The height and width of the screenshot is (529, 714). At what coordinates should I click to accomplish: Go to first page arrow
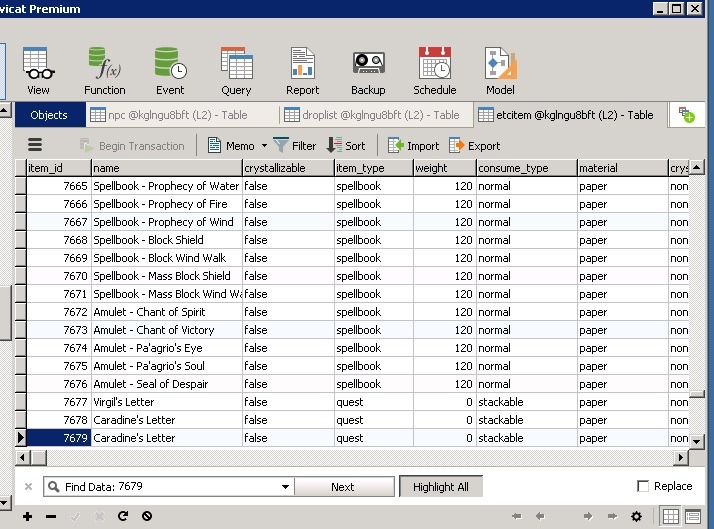click(x=516, y=516)
